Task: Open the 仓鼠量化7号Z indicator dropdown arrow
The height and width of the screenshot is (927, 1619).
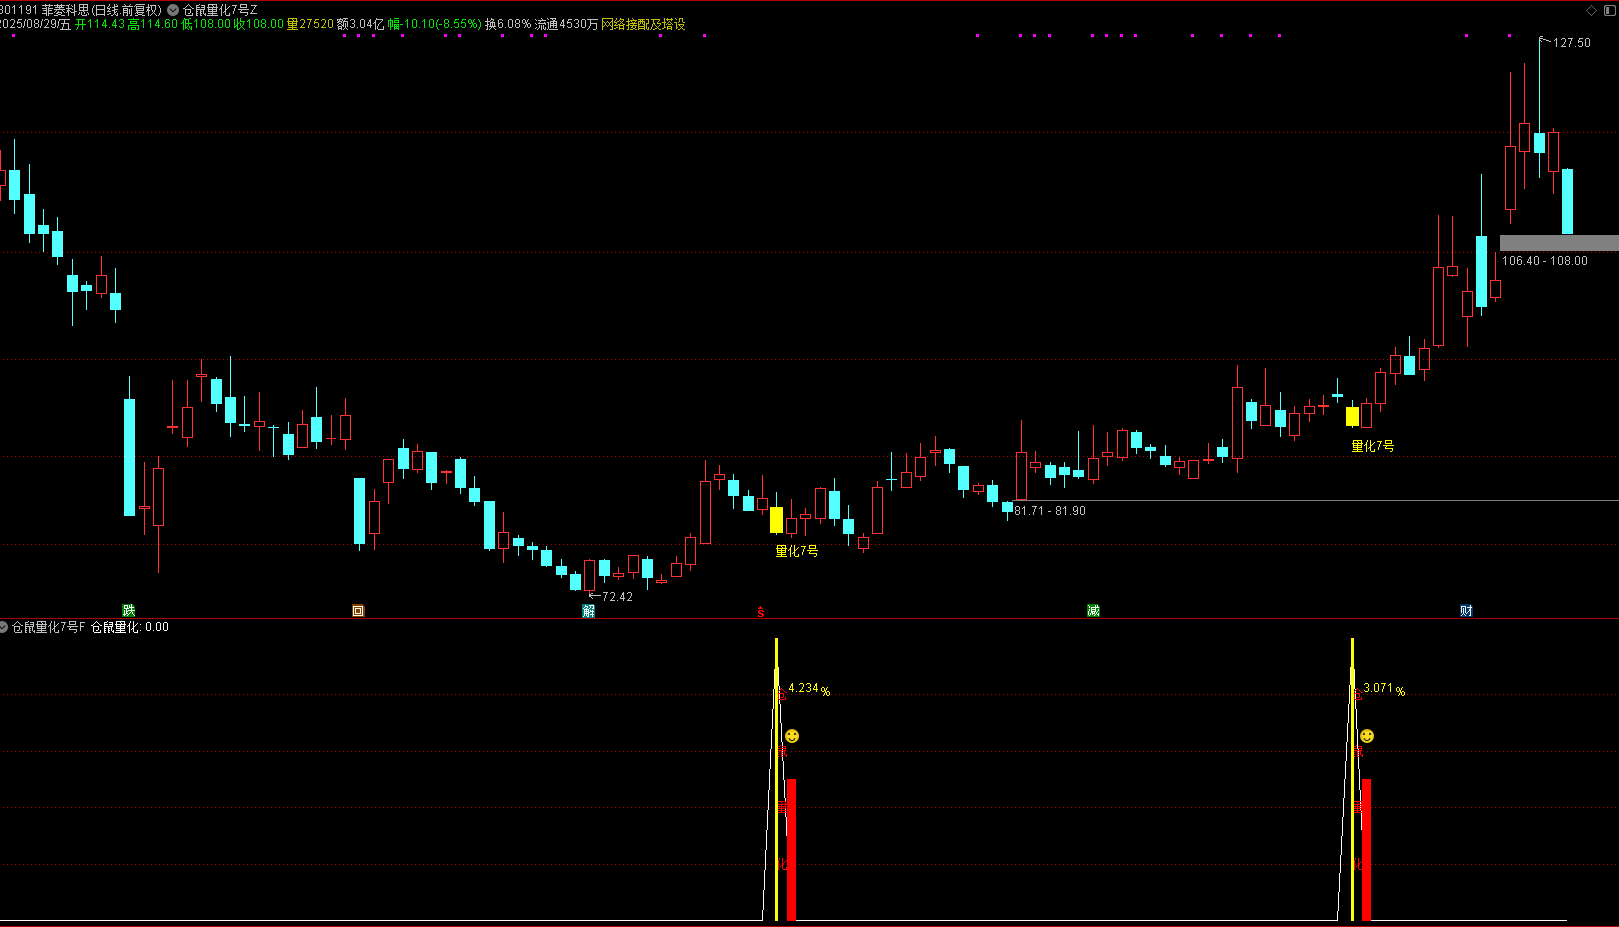Action: tap(173, 10)
